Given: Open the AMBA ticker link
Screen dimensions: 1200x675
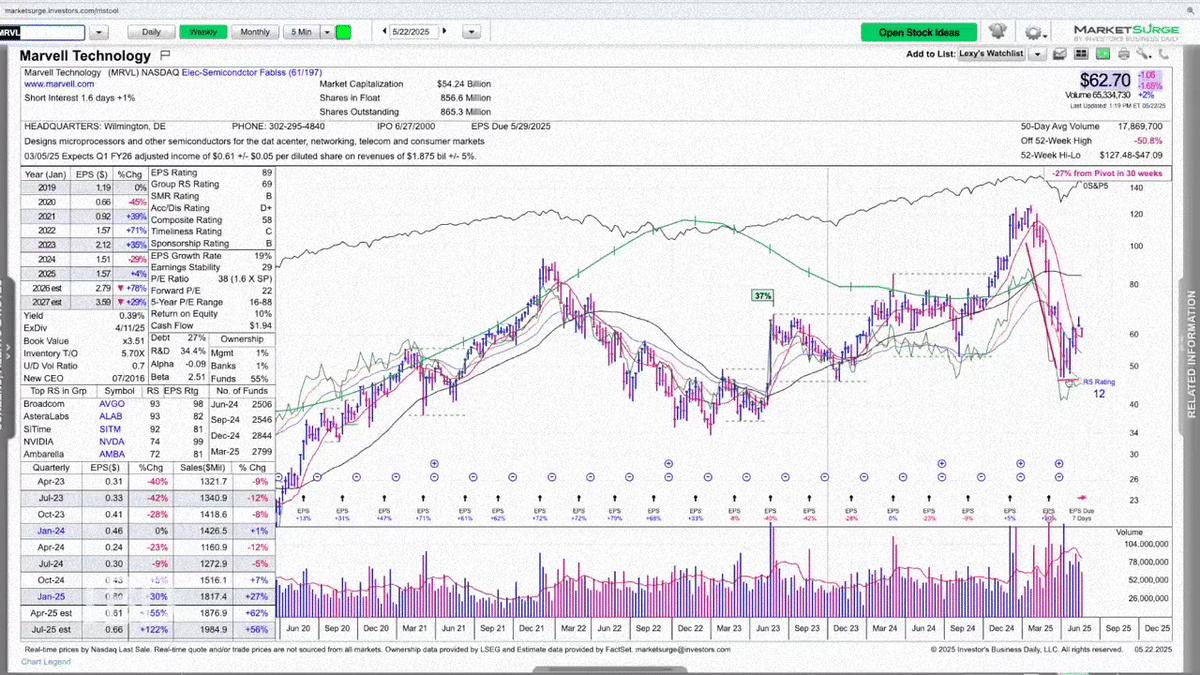Looking at the screenshot, I should pyautogui.click(x=112, y=454).
